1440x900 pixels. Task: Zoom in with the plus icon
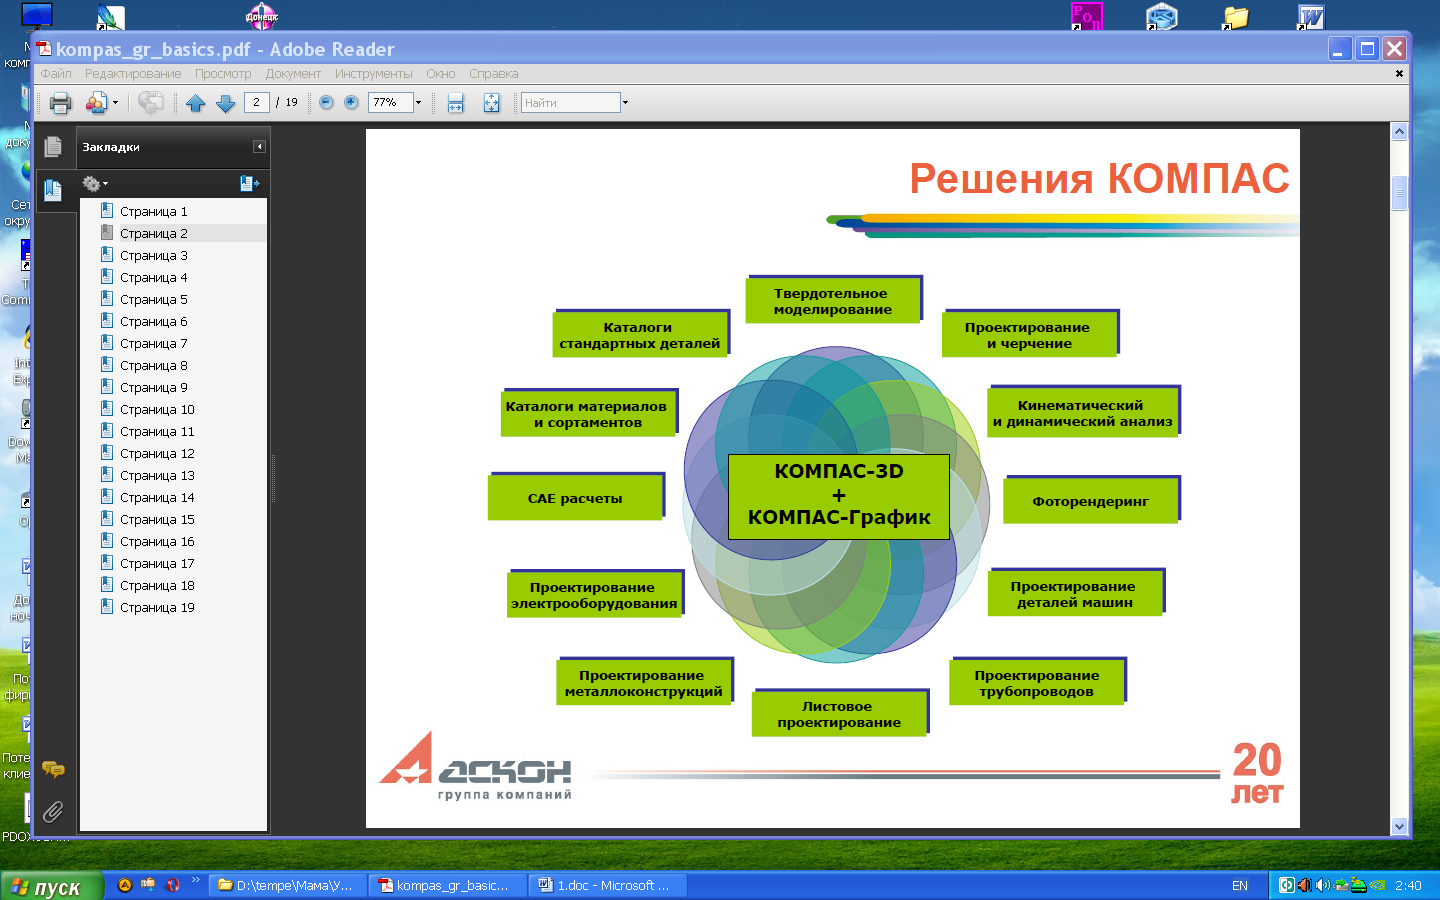[351, 102]
